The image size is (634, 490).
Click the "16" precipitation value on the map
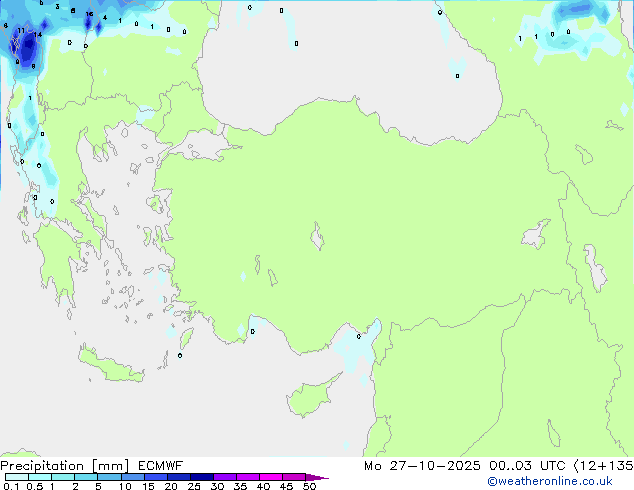[x=89, y=14]
